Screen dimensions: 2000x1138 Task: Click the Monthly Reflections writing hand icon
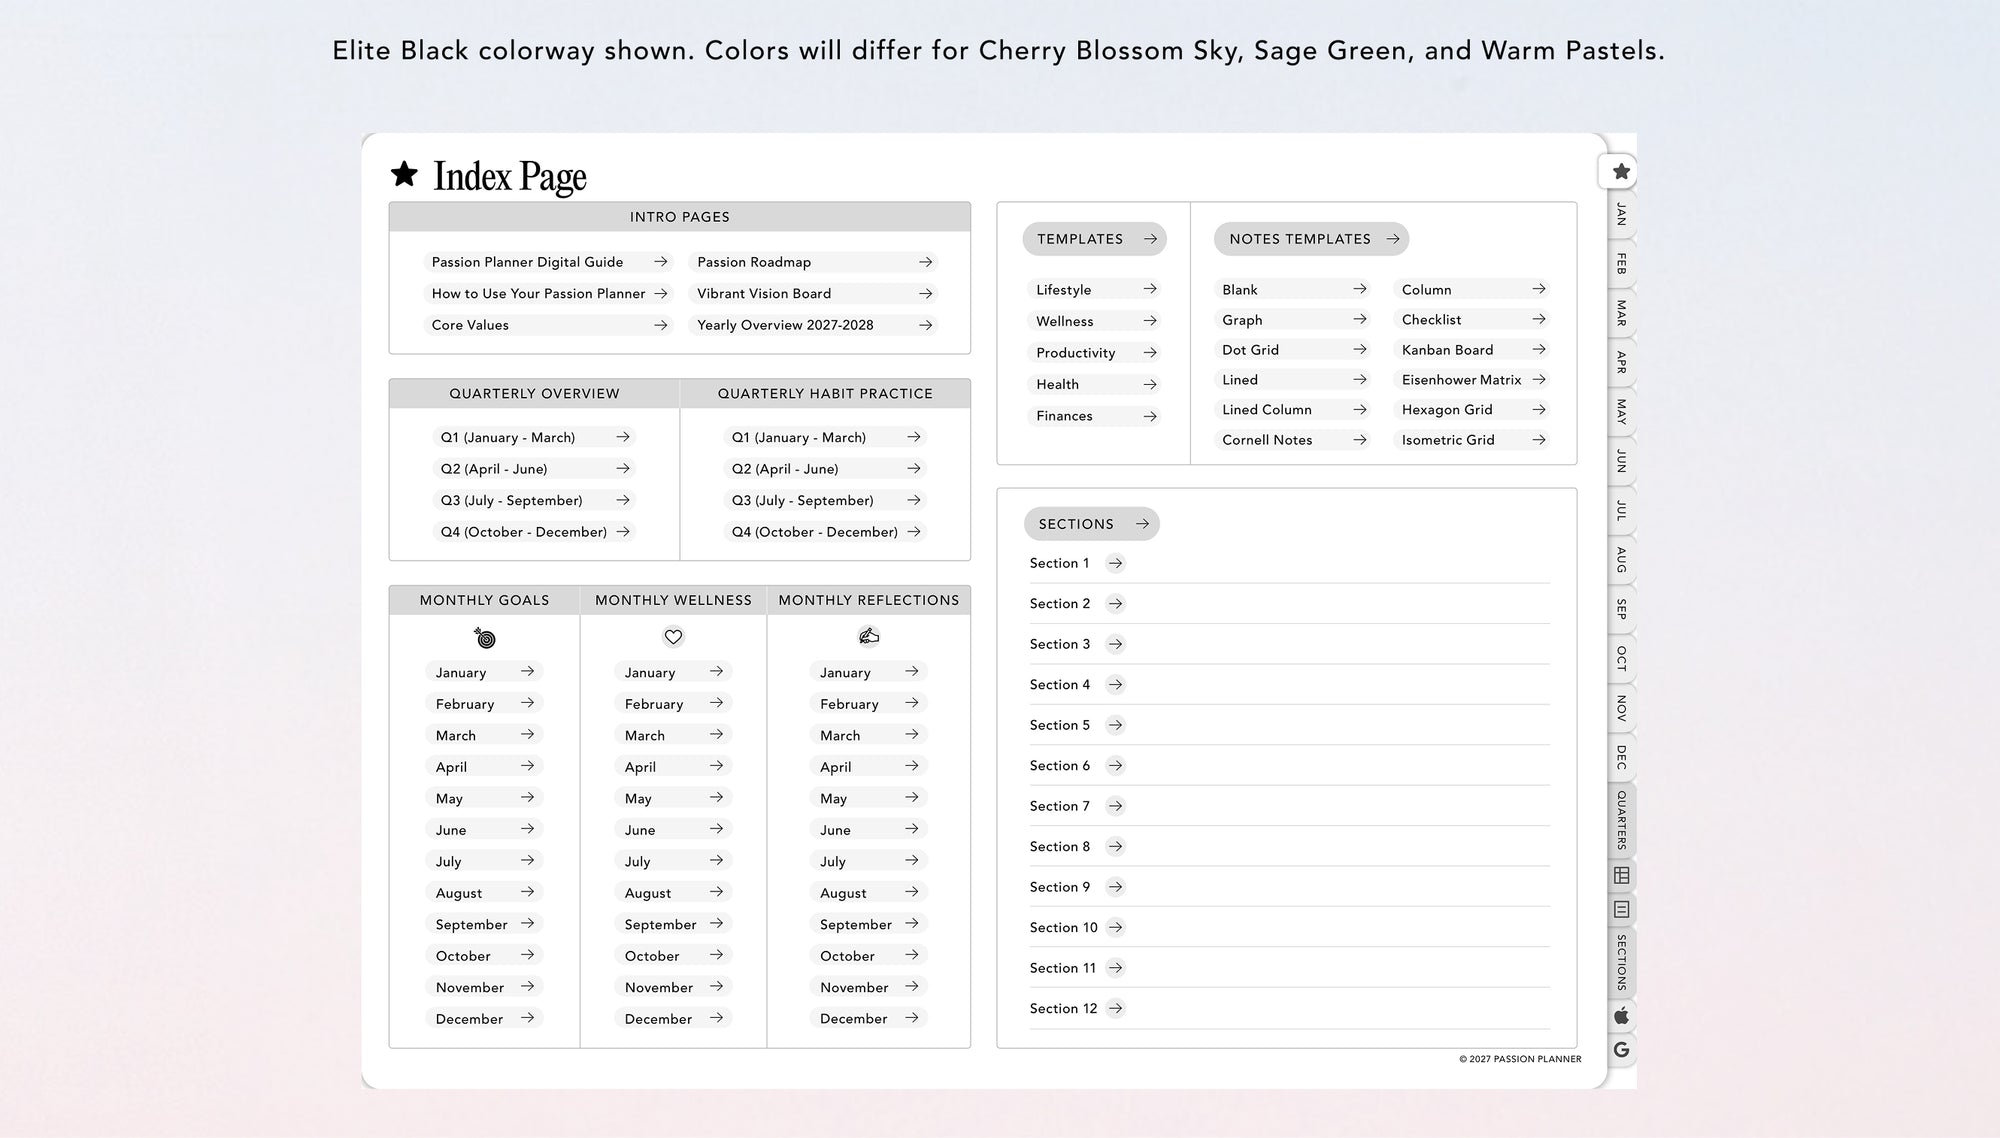pyautogui.click(x=868, y=636)
